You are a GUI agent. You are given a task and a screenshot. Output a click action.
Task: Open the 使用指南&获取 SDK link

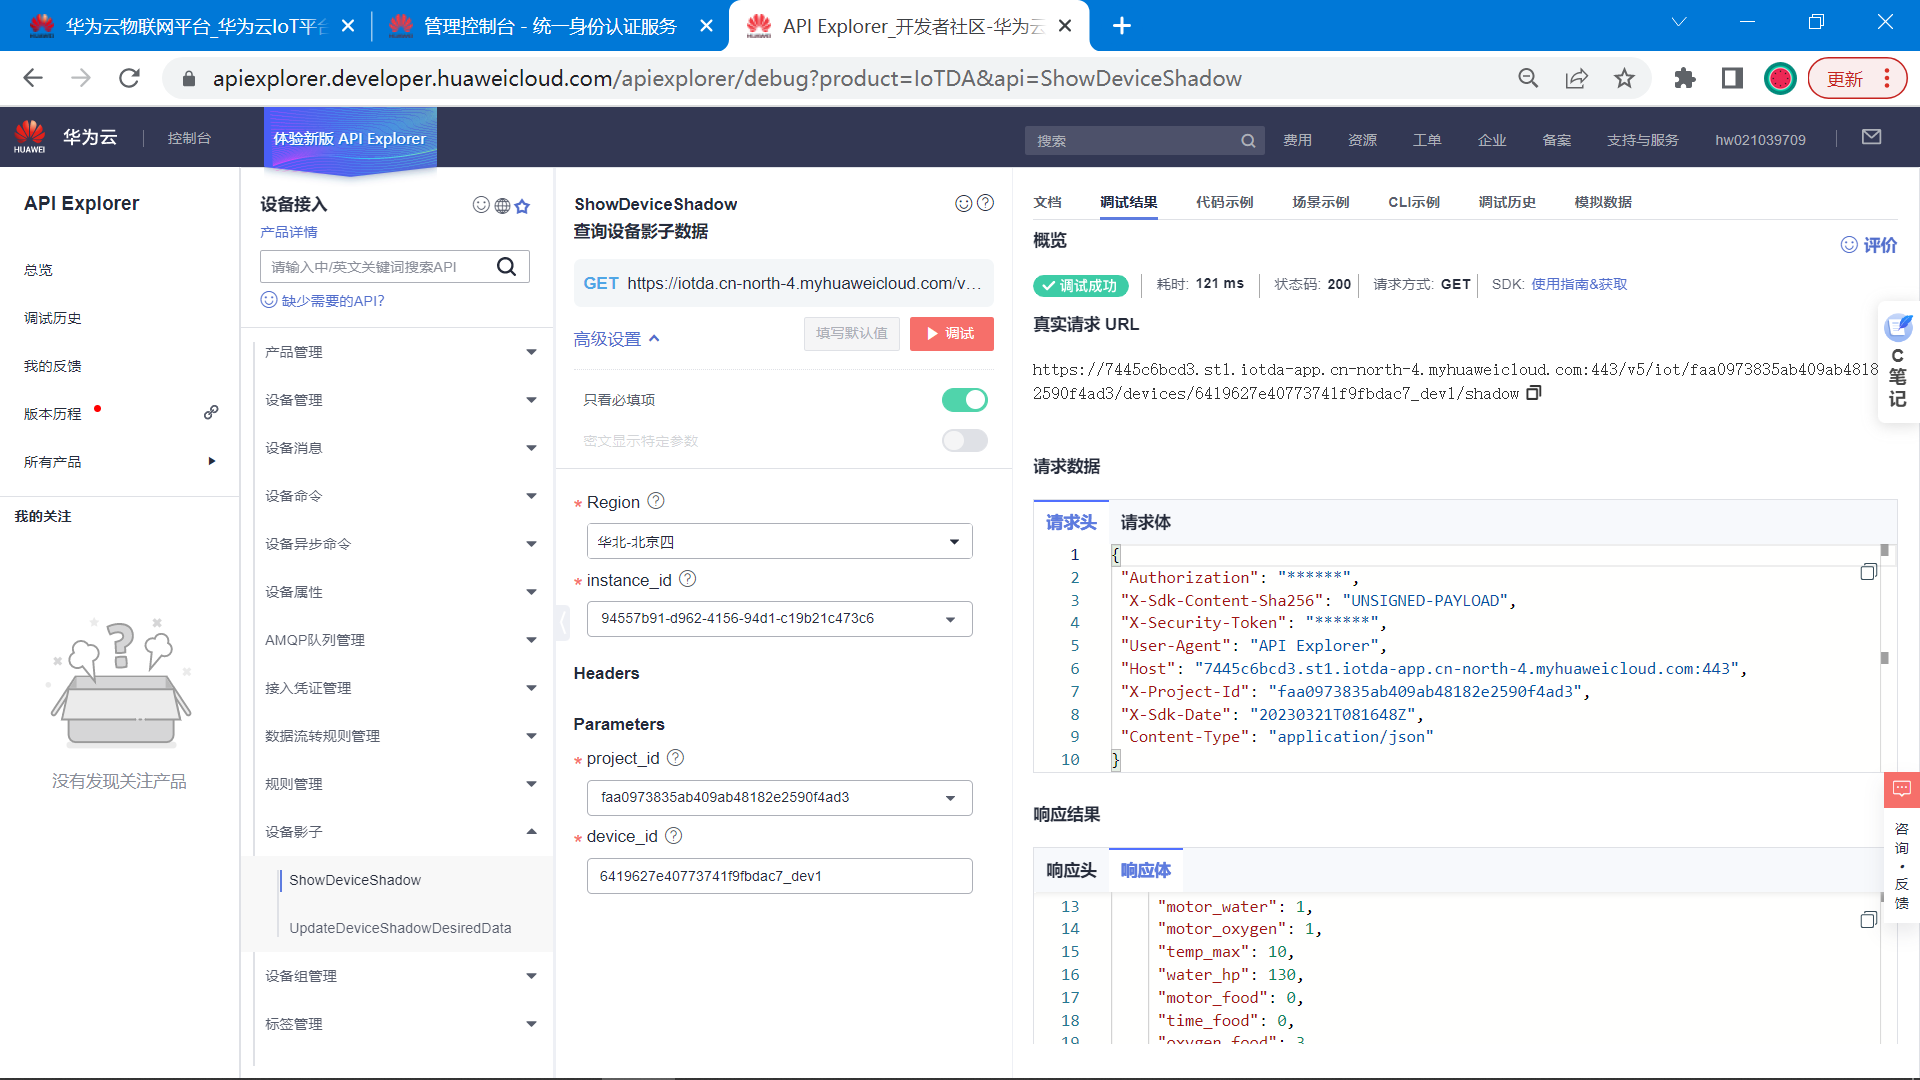point(1579,284)
